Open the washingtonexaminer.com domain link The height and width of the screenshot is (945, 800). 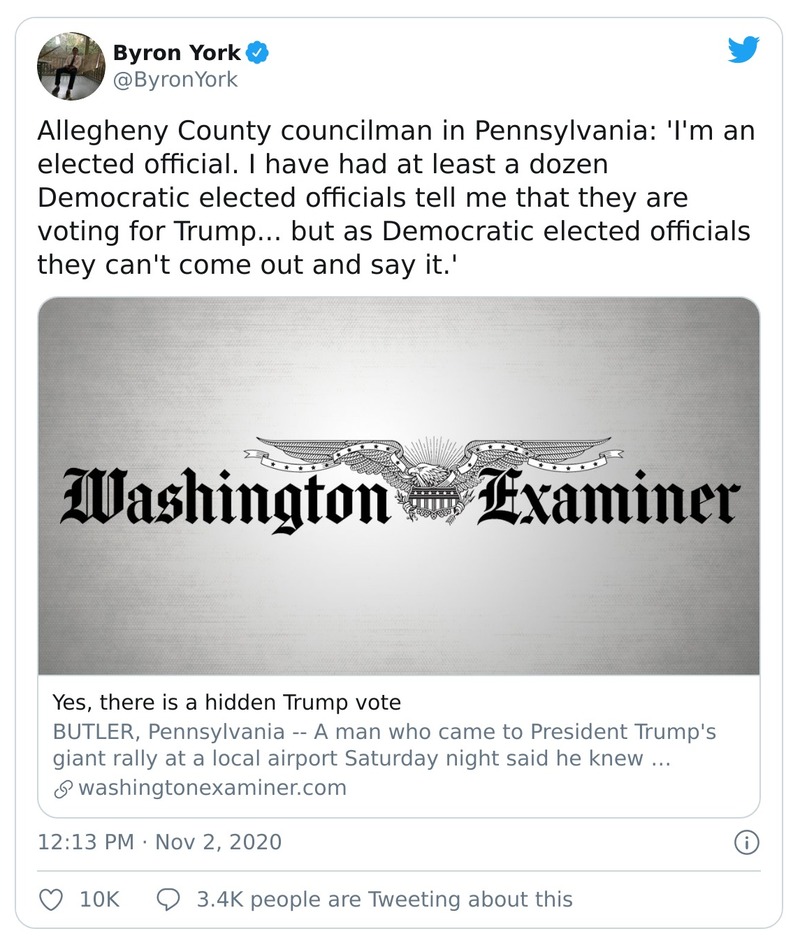click(212, 788)
